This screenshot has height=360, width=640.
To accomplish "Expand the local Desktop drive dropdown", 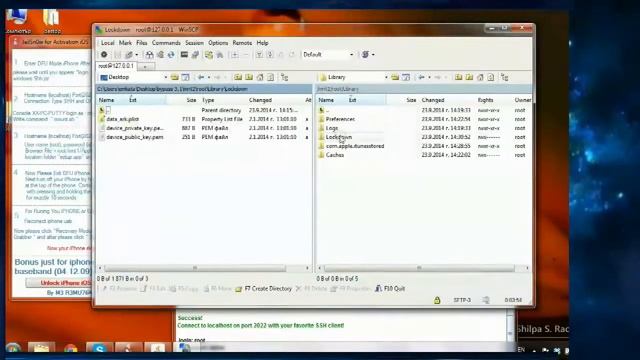I will [166, 77].
